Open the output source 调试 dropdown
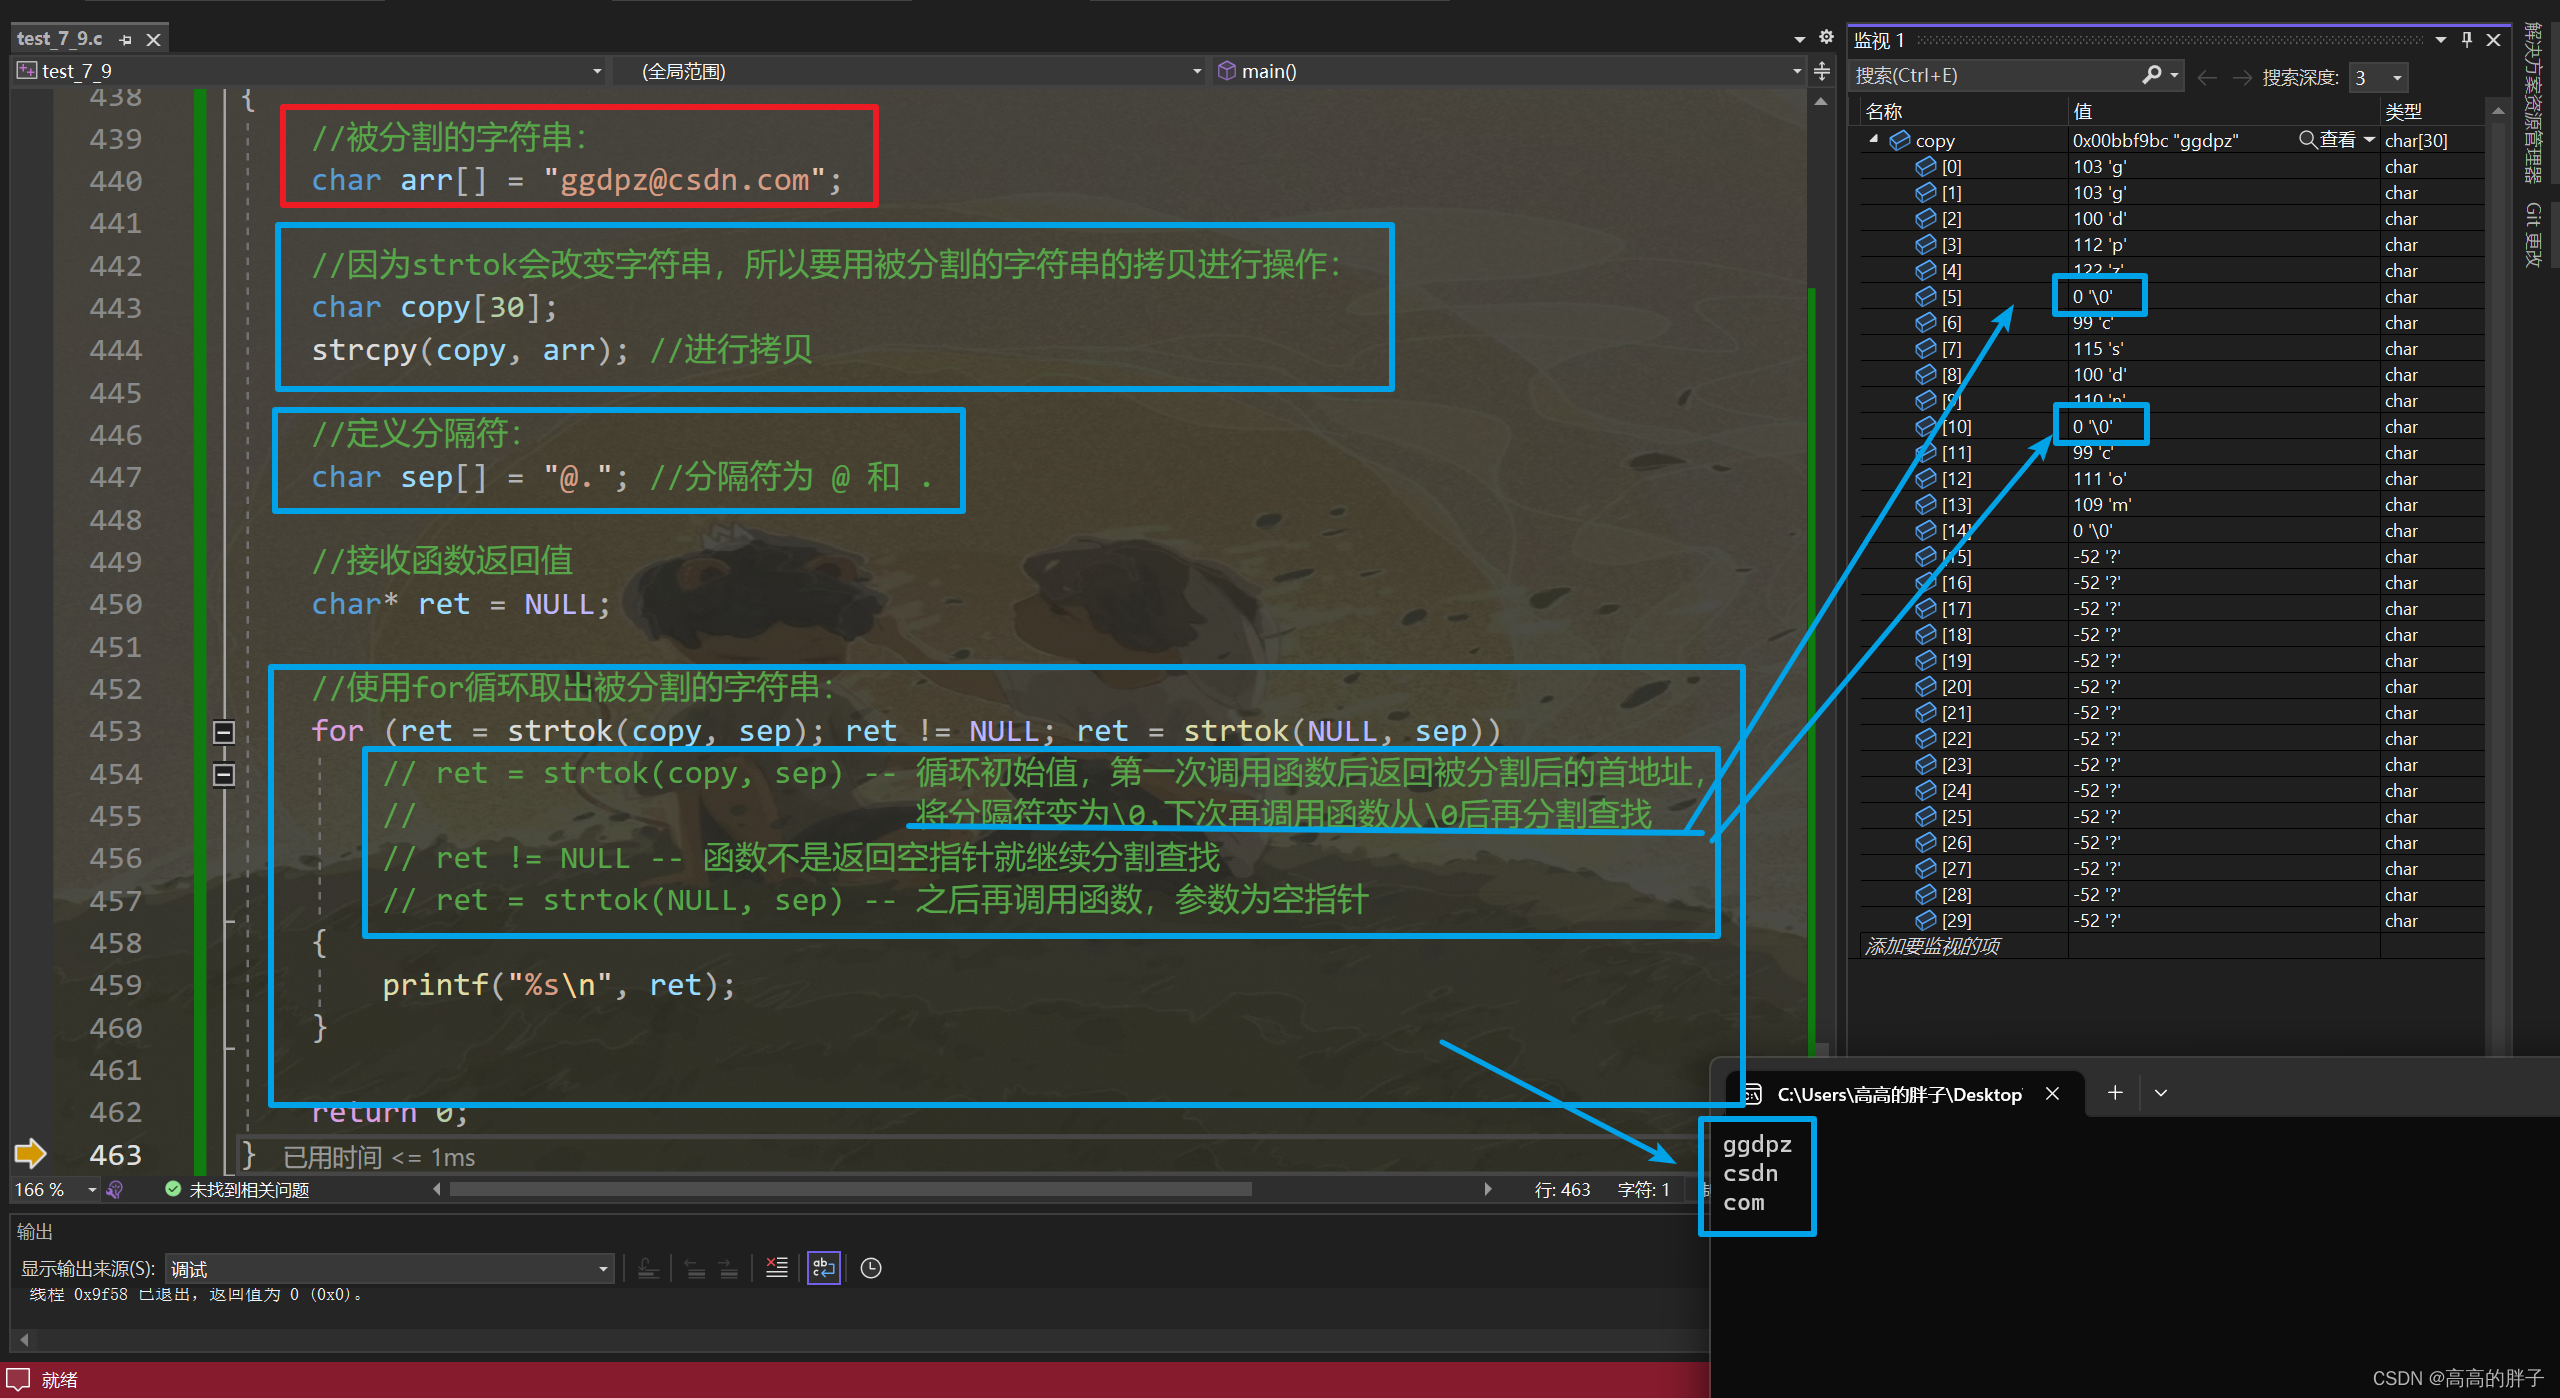Screen dimensions: 2560x1398 (603, 1269)
